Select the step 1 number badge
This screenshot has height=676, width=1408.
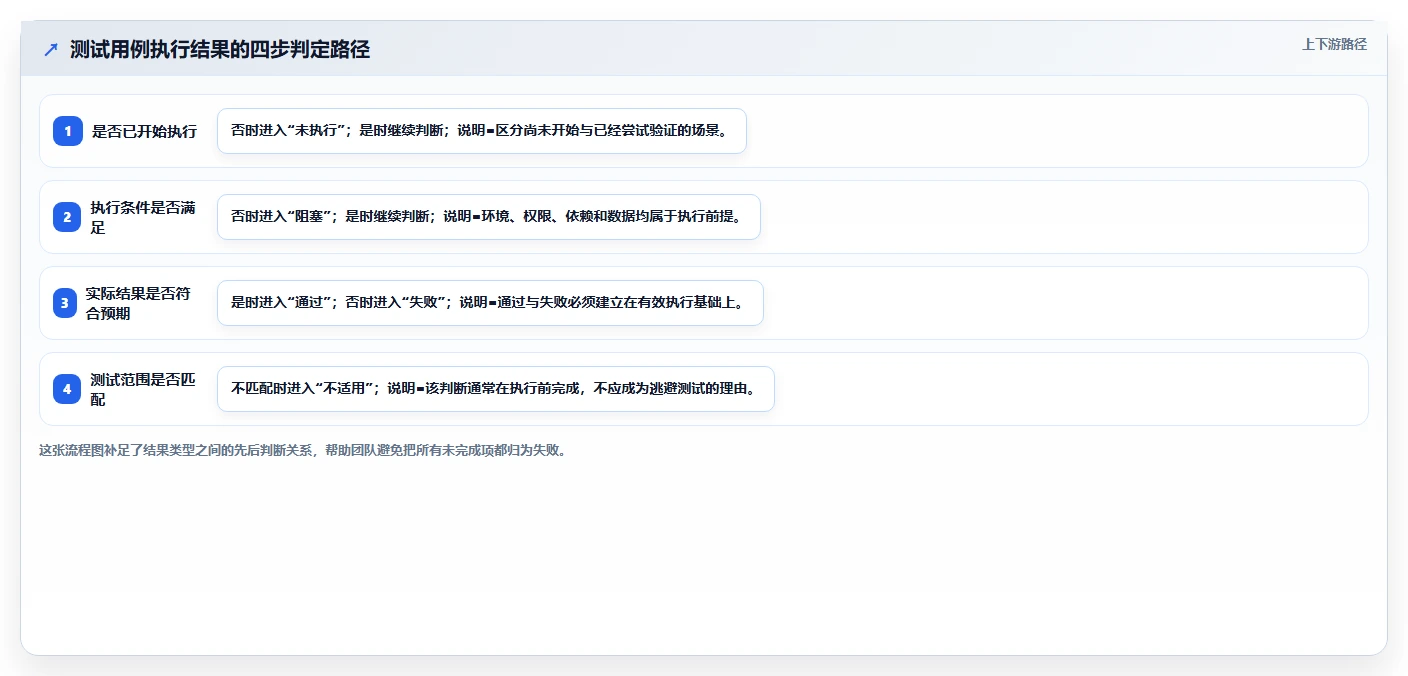(68, 131)
